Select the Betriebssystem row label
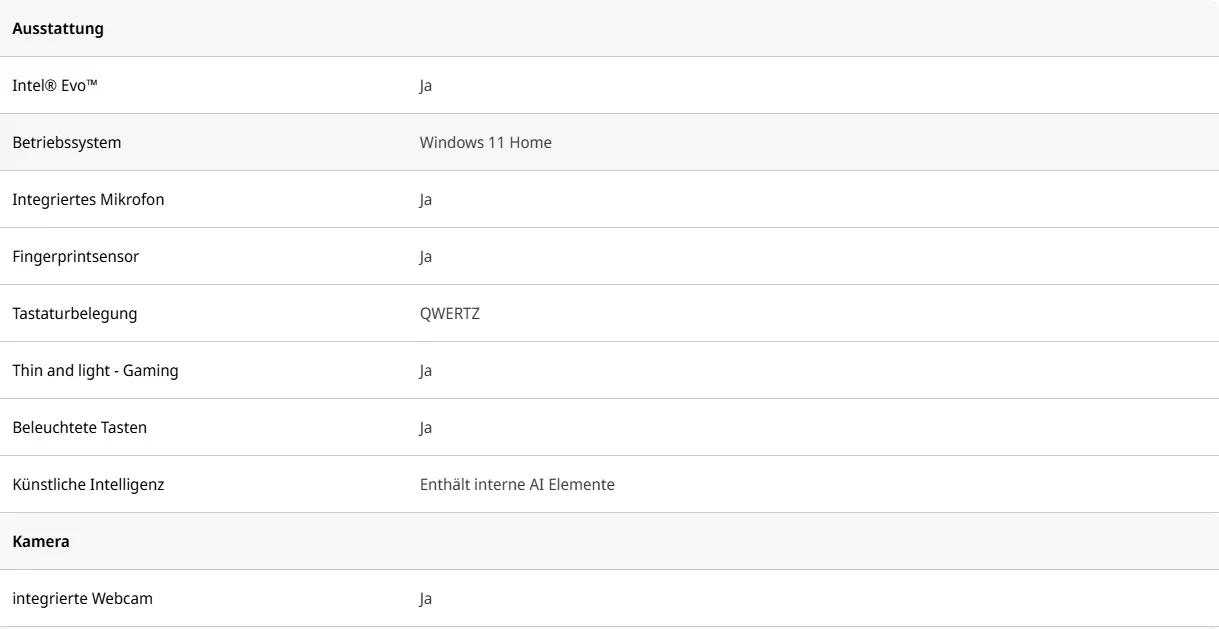1219x629 pixels. 66,143
